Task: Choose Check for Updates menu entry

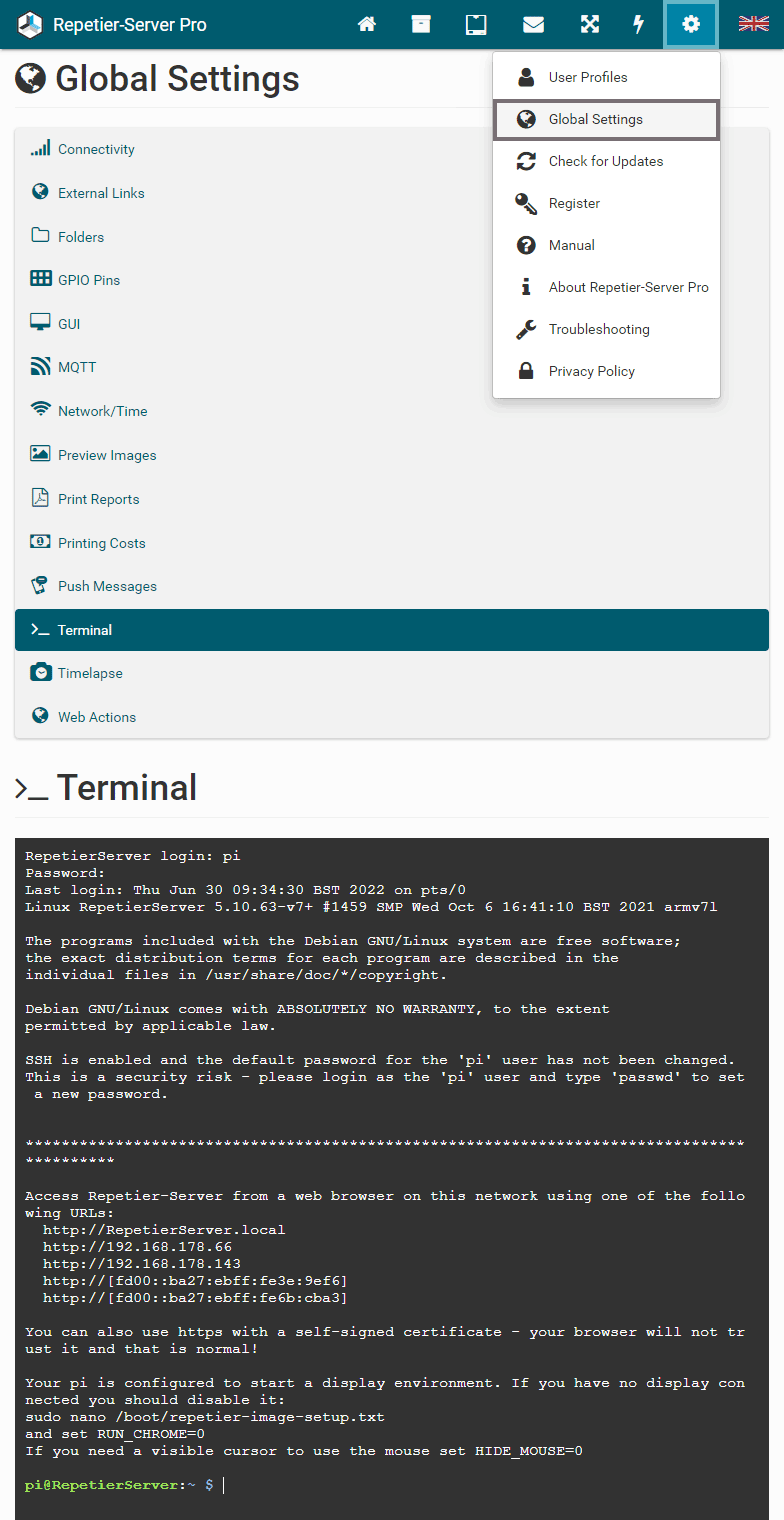Action: 605,161
